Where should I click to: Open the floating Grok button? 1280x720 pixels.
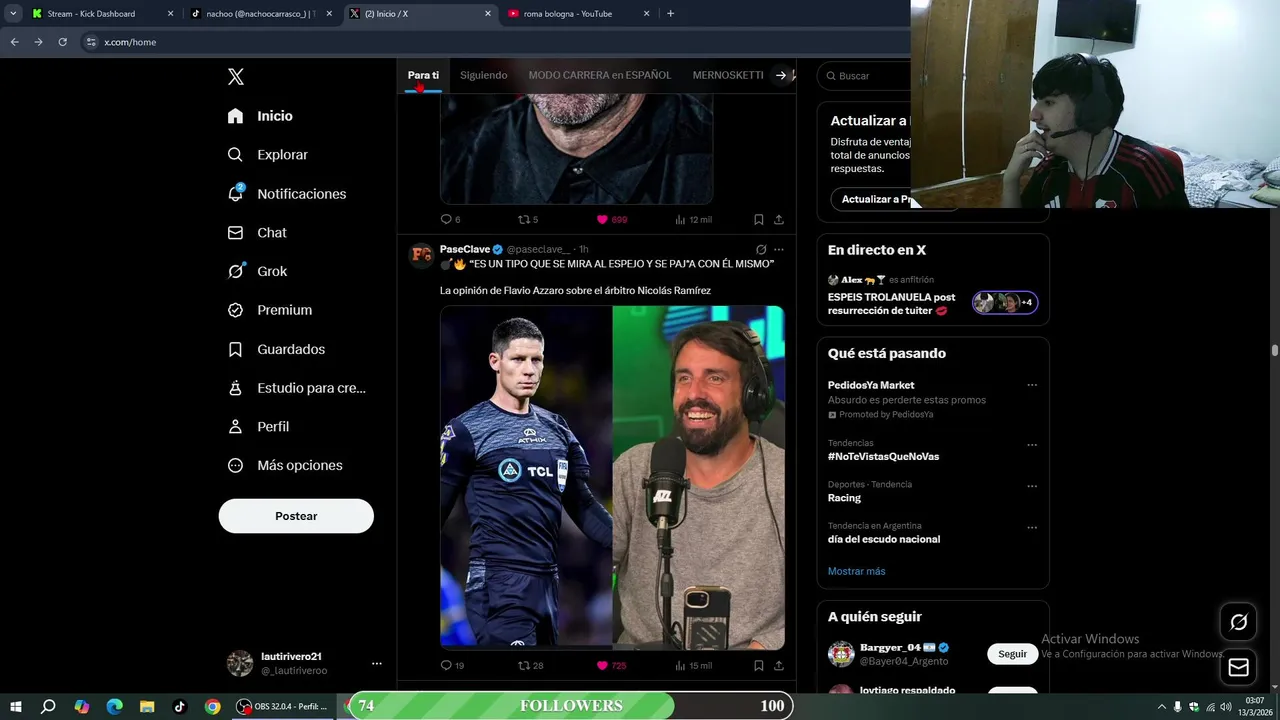pos(1238,622)
